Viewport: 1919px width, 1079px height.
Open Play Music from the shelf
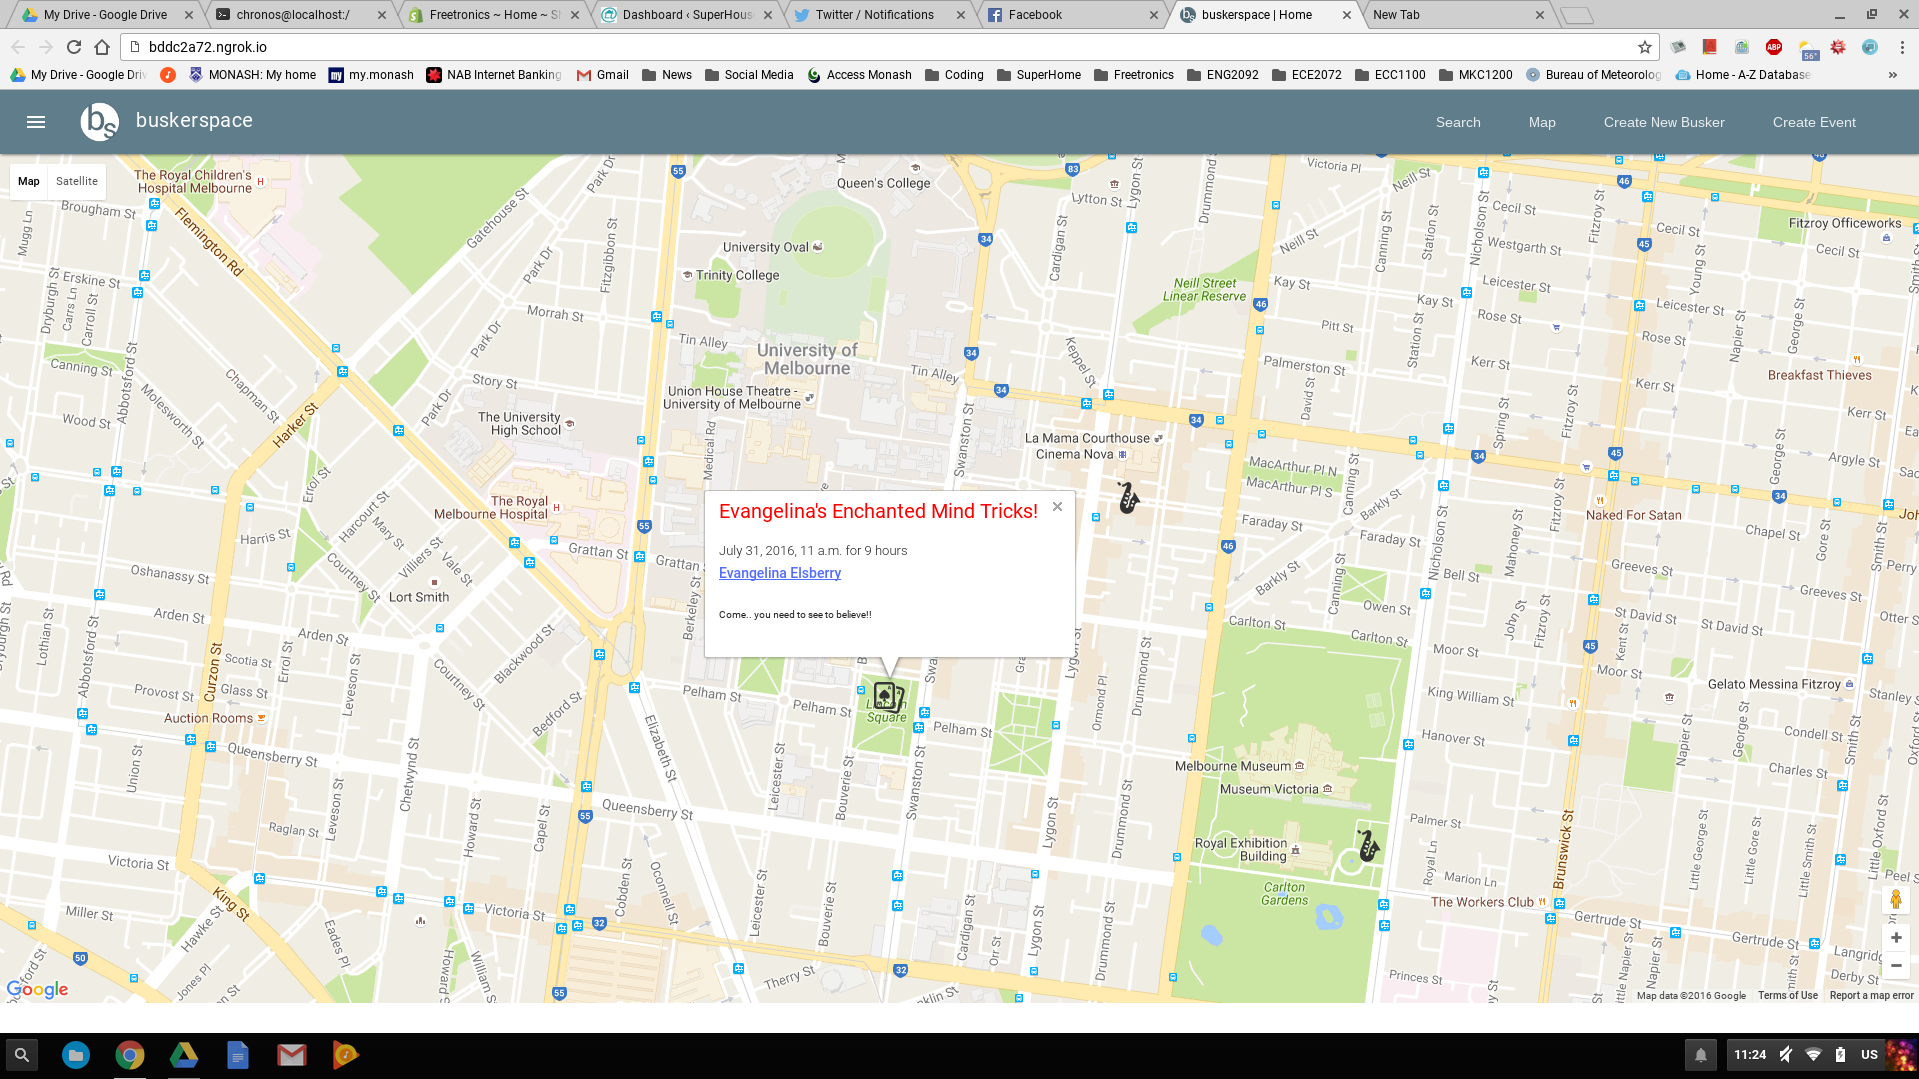pos(346,1055)
